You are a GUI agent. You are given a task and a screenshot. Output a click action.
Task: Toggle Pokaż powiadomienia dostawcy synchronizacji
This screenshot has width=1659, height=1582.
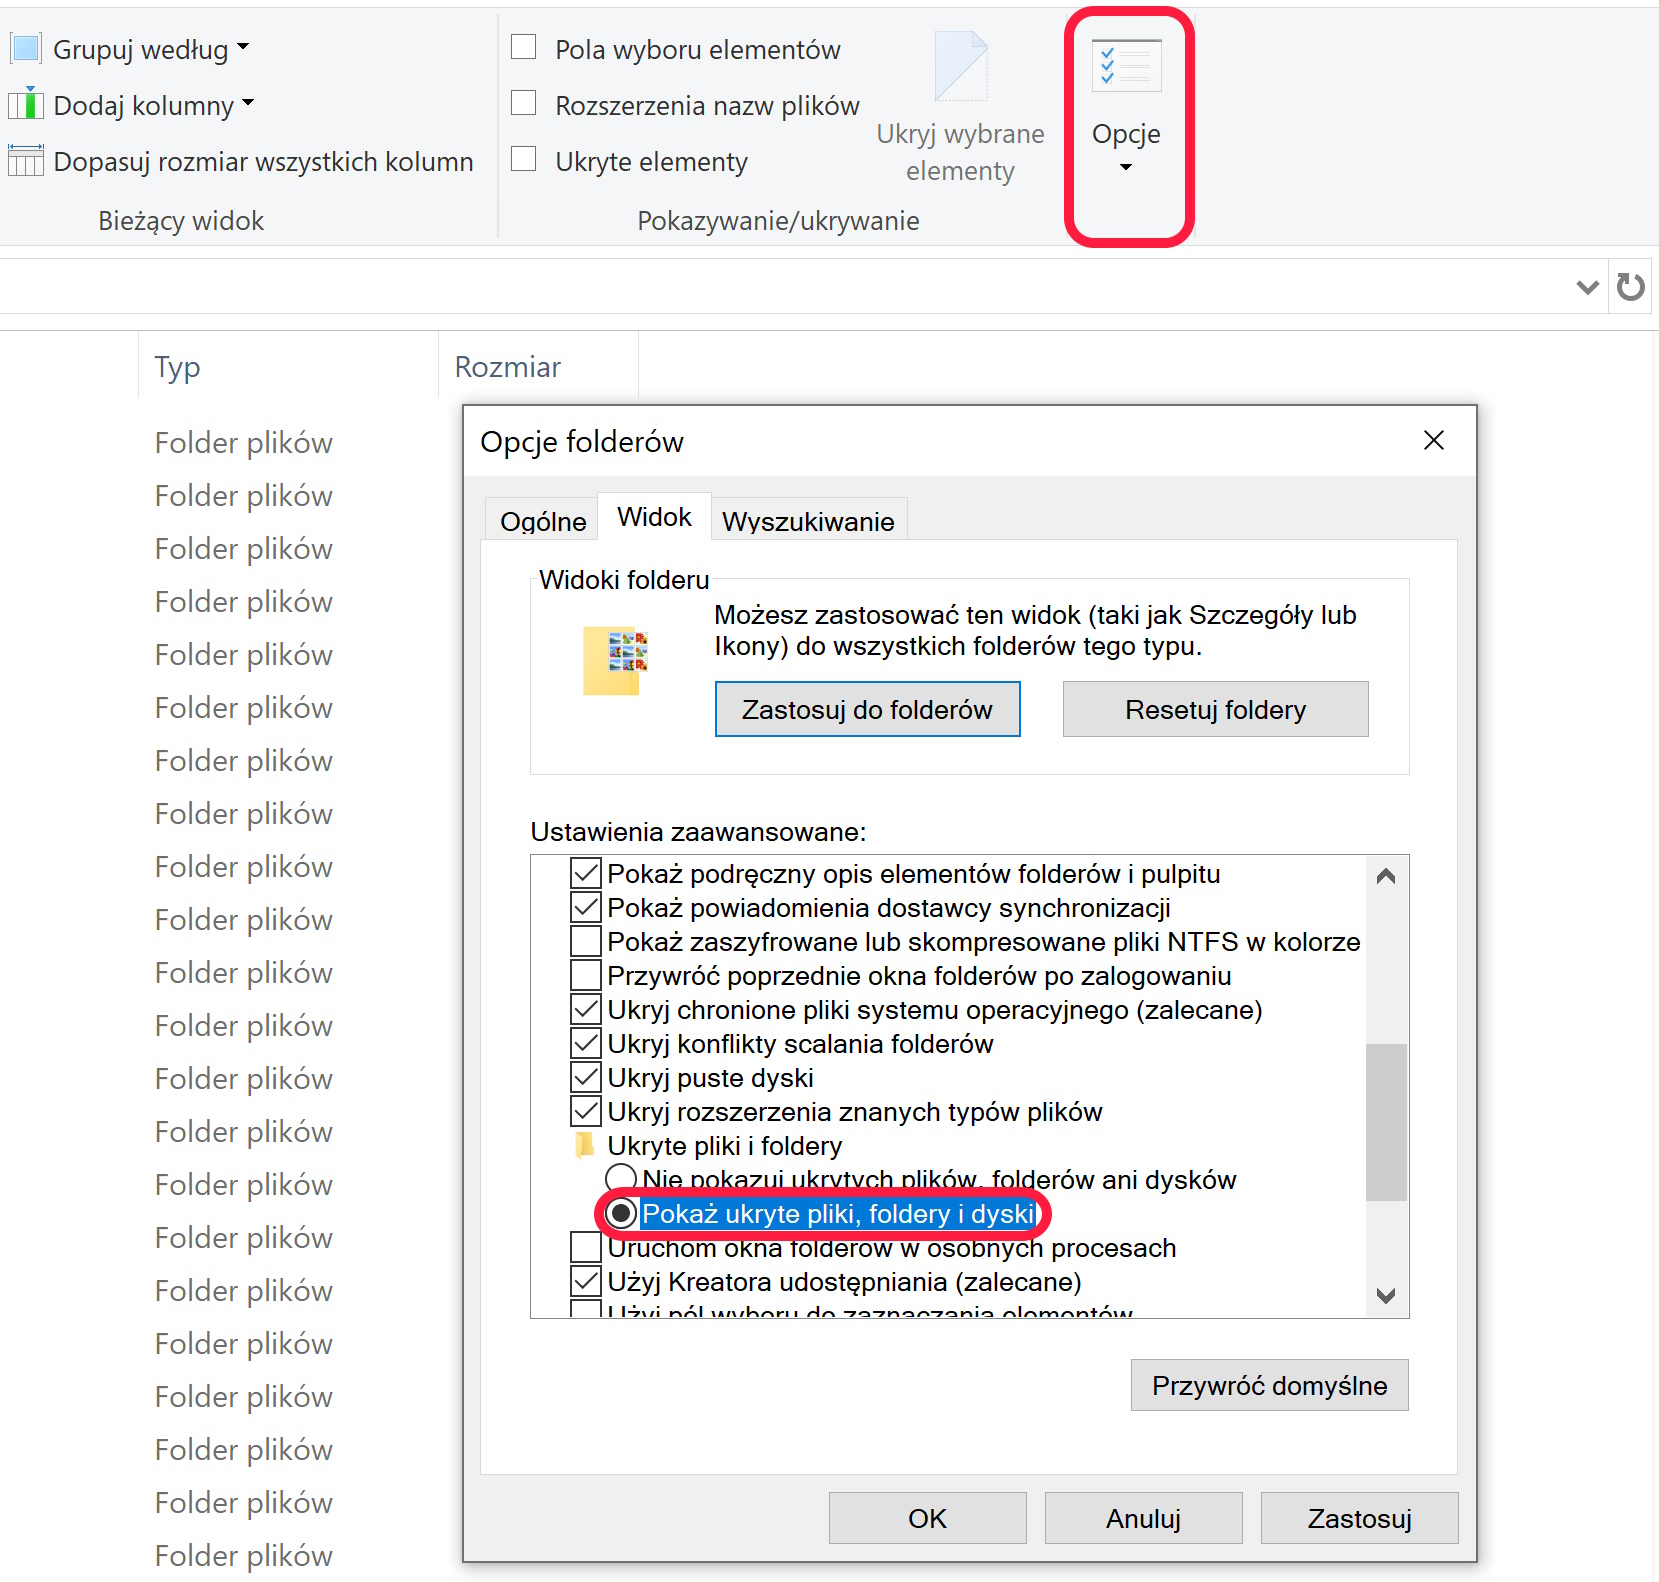[585, 907]
